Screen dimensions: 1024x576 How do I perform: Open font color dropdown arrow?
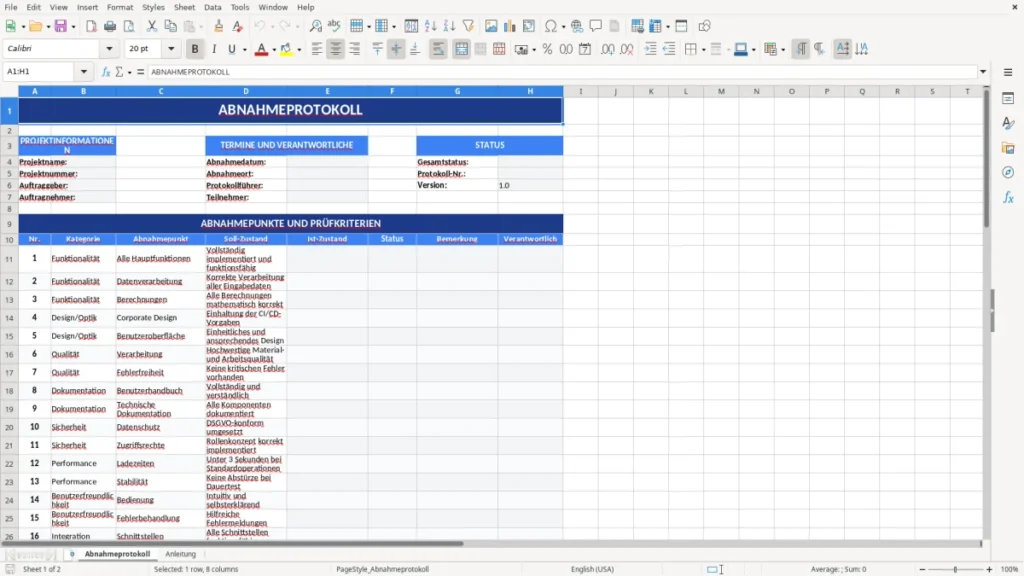tap(274, 50)
